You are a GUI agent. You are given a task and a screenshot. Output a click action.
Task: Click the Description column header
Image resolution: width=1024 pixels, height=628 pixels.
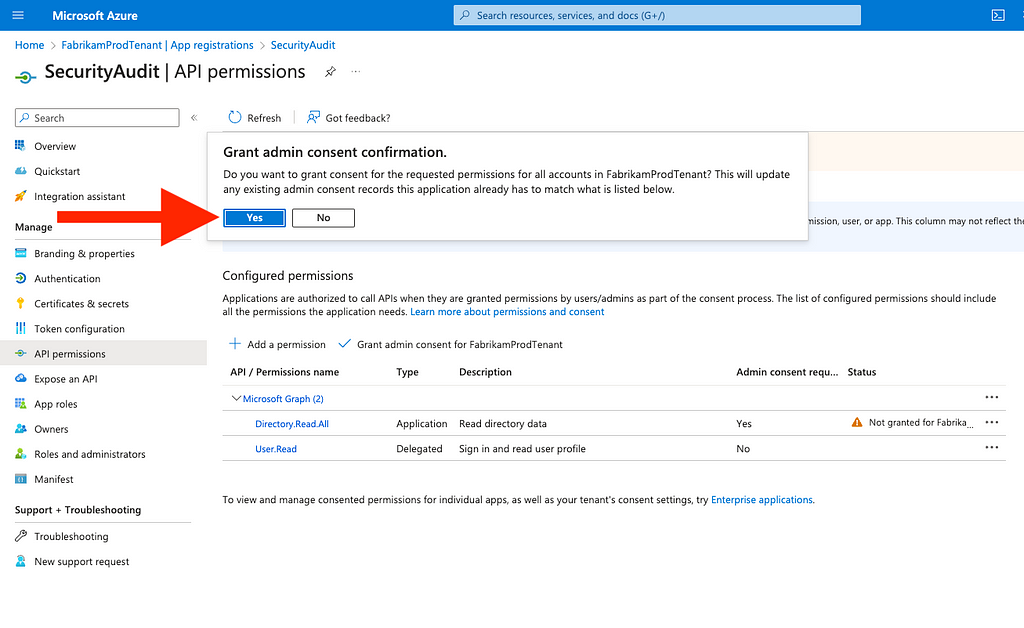click(x=485, y=372)
